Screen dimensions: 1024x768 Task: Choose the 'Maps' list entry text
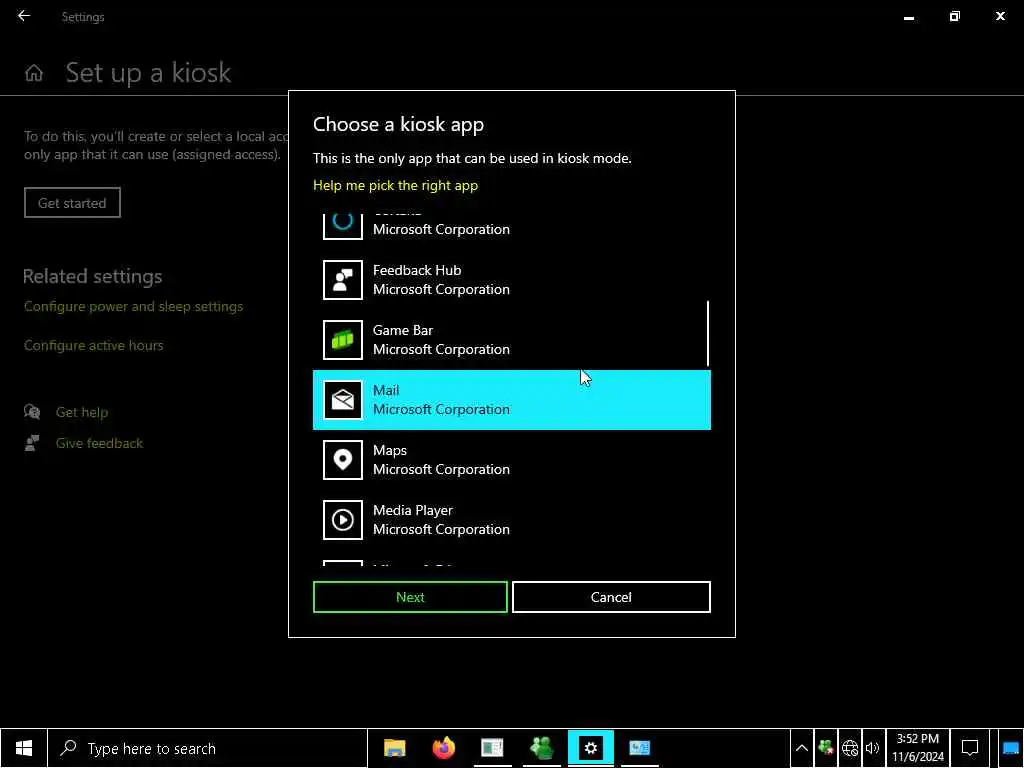coord(390,451)
